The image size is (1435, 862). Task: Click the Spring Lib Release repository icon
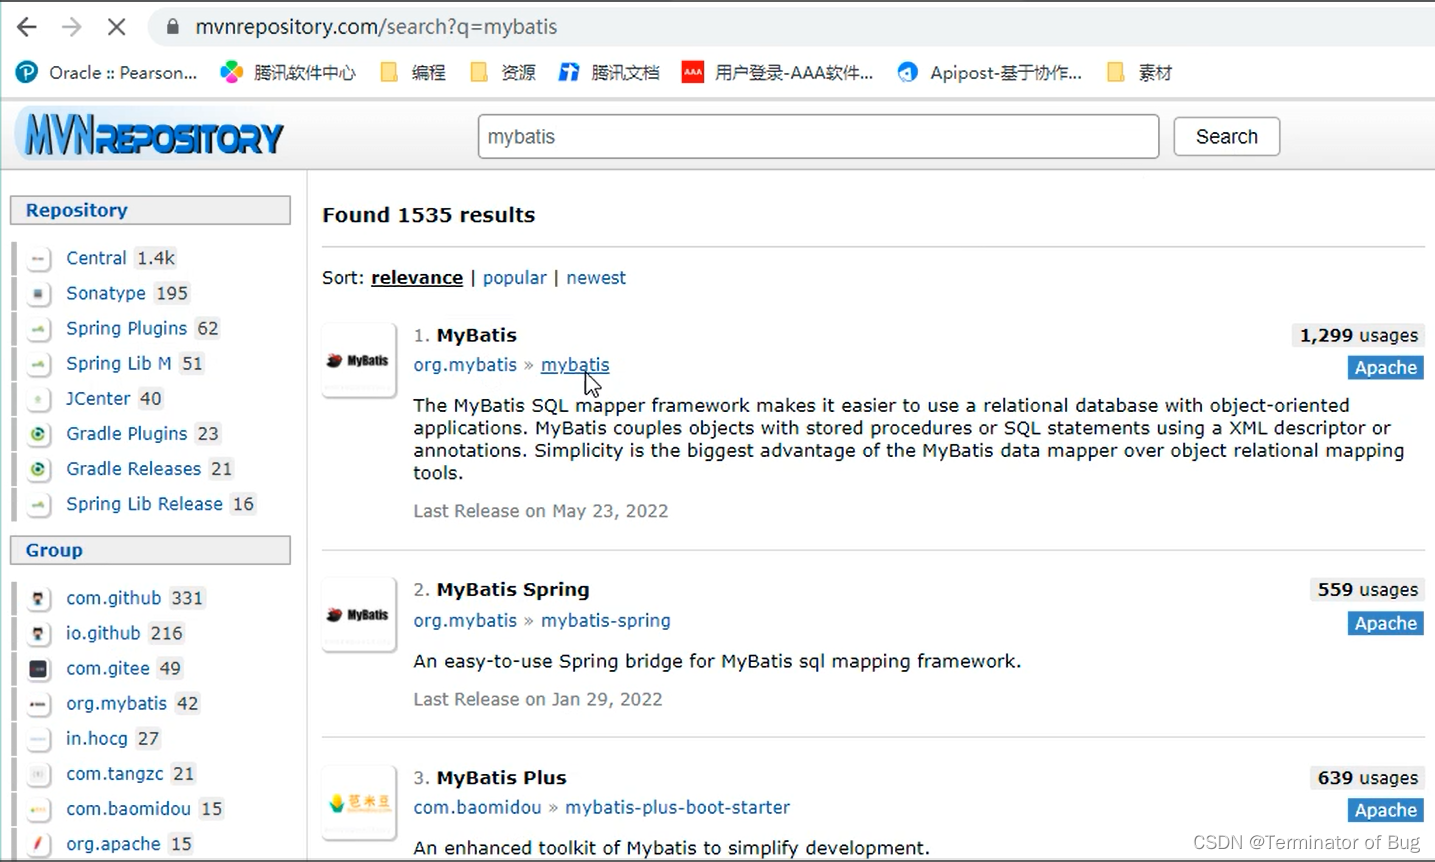[38, 505]
